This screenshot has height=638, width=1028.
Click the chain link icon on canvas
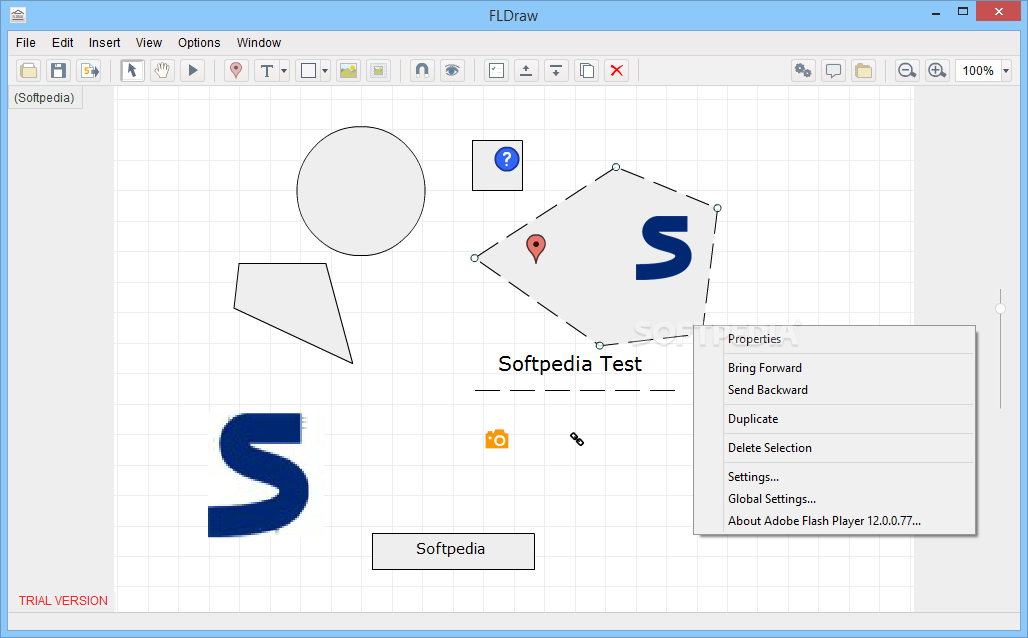tap(577, 439)
